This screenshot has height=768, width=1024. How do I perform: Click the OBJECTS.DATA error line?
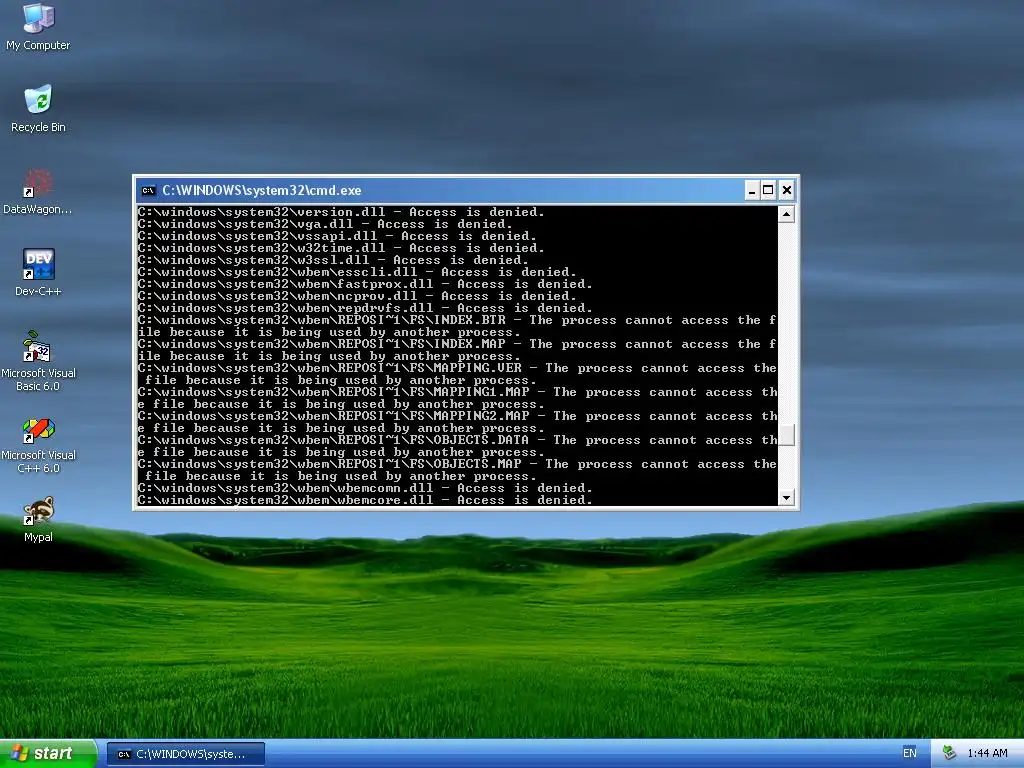[457, 446]
